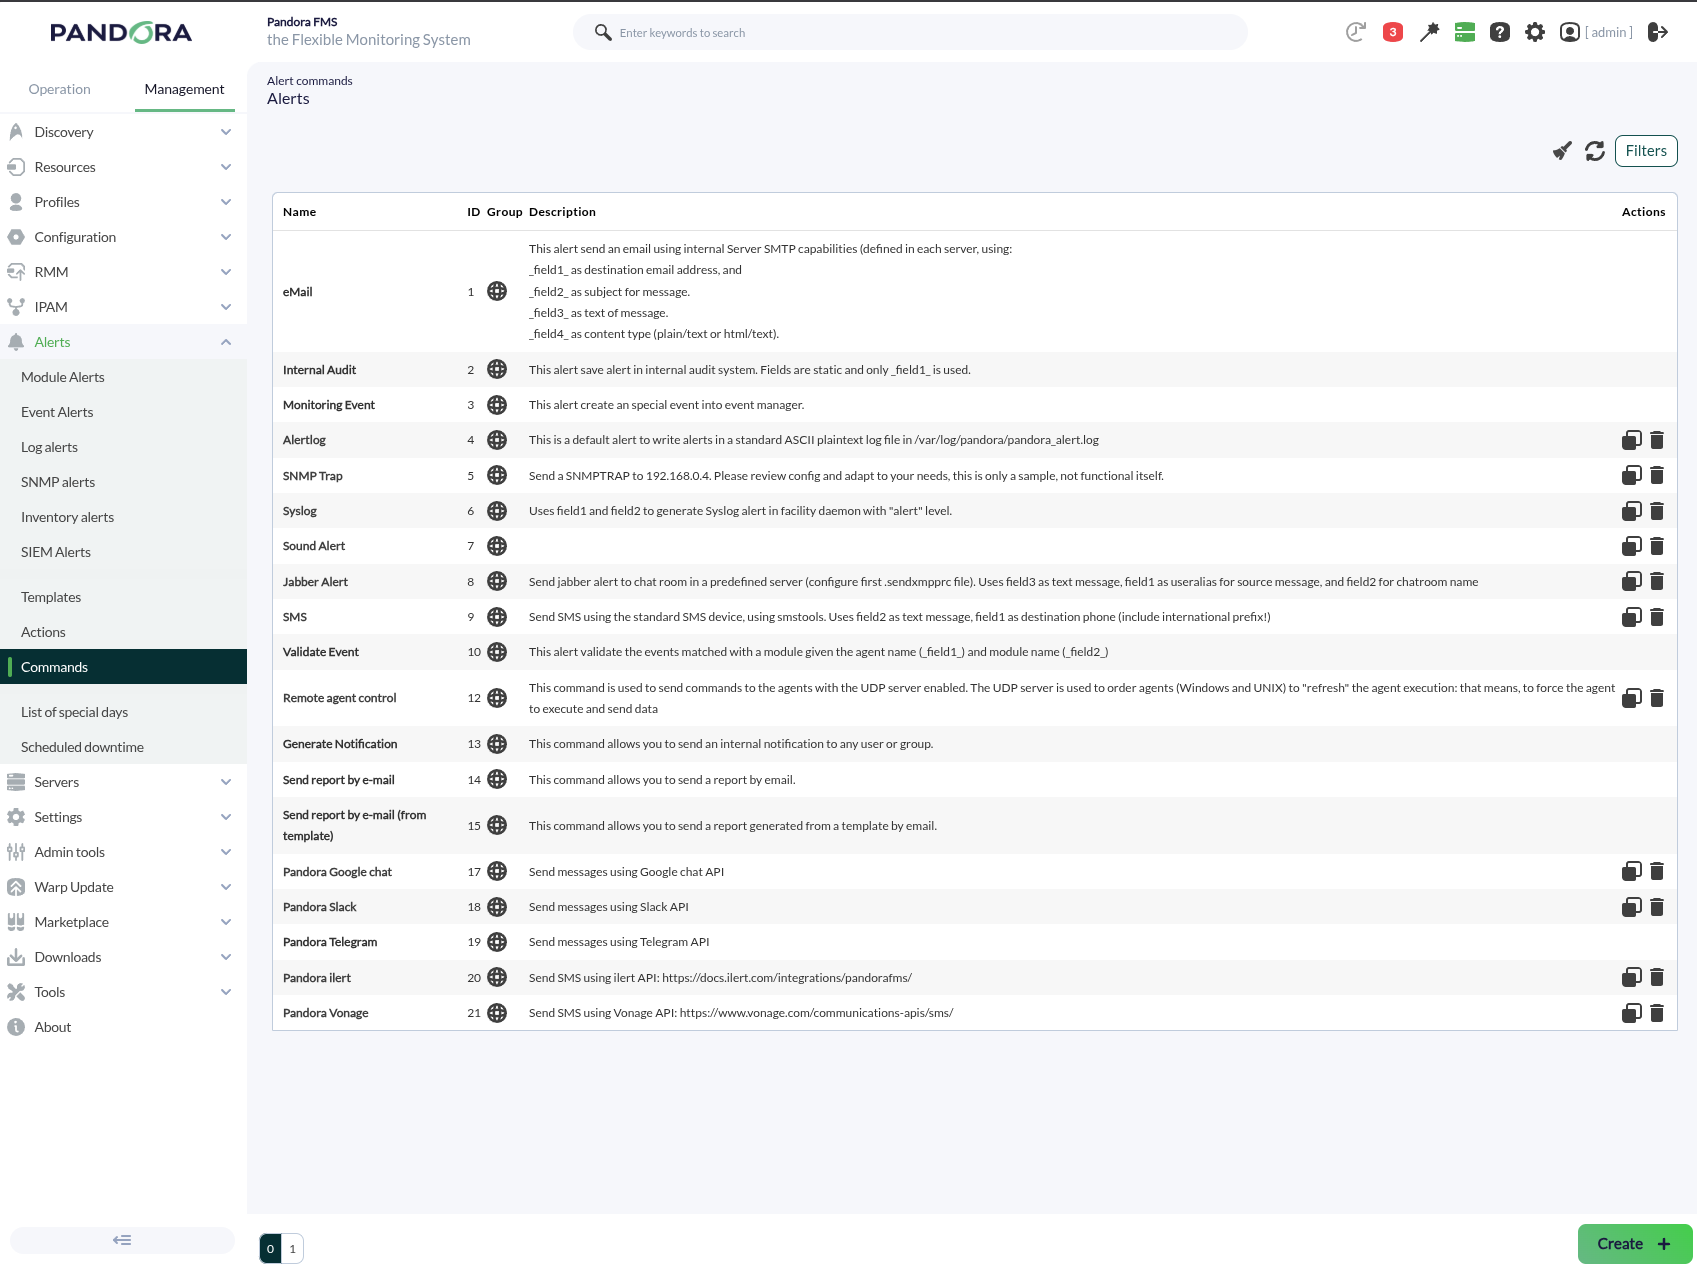
Task: Collapse the sidebar menu with arrow button
Action: point(122,1240)
